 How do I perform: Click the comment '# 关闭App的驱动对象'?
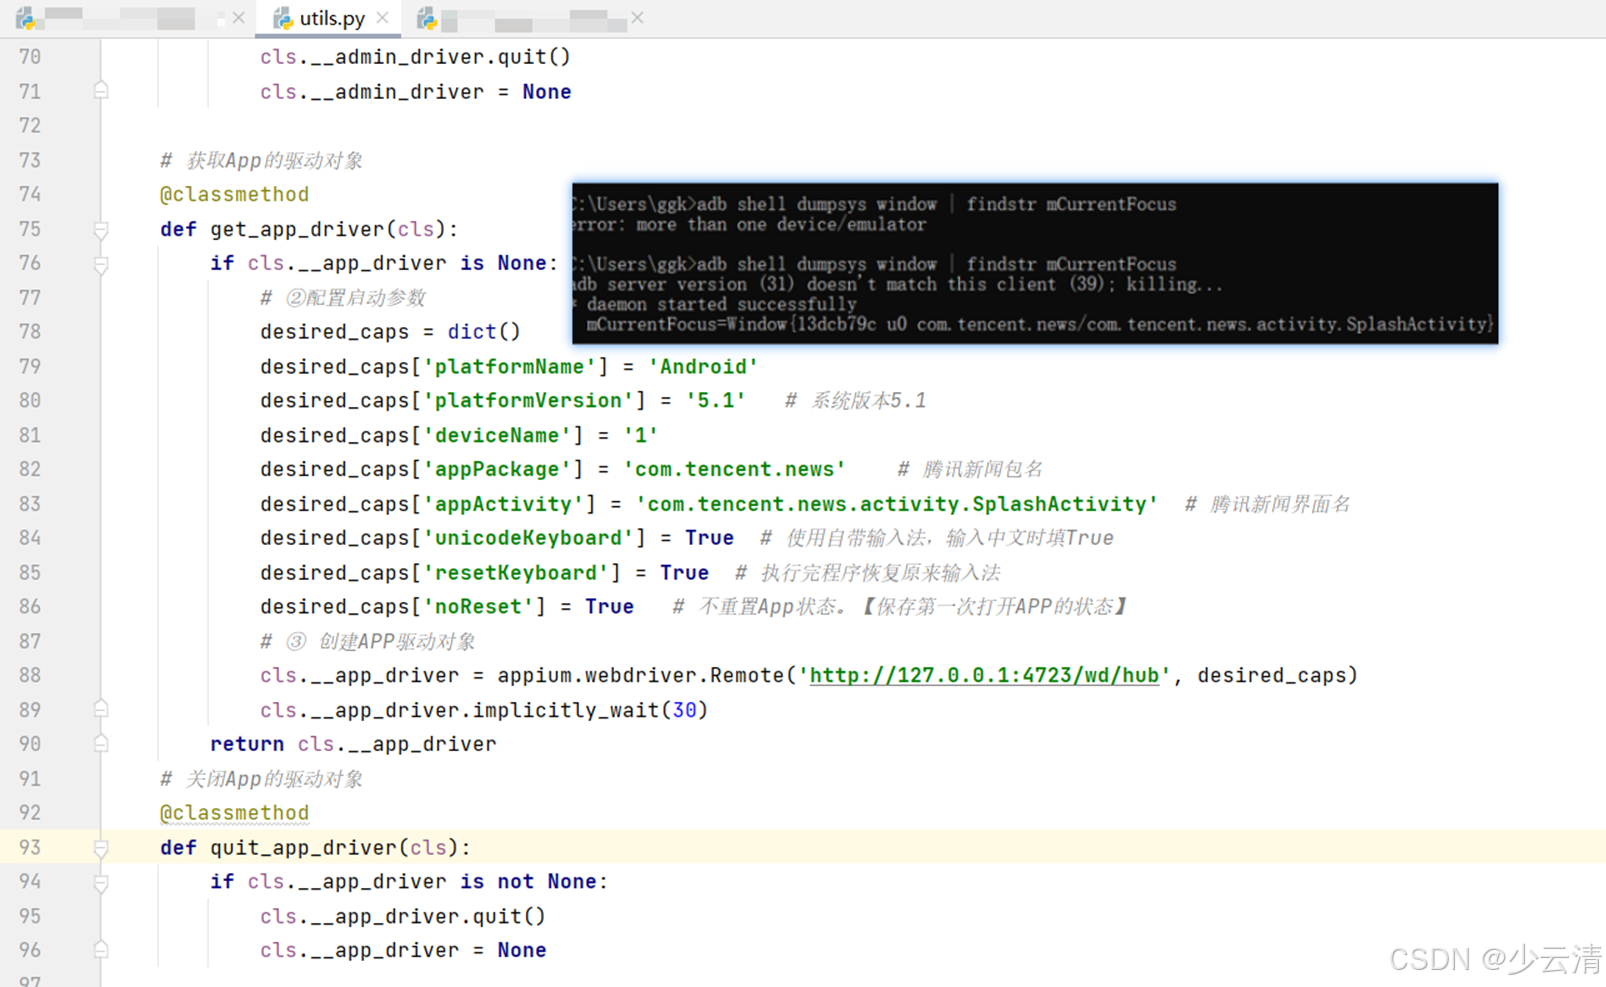point(261,778)
